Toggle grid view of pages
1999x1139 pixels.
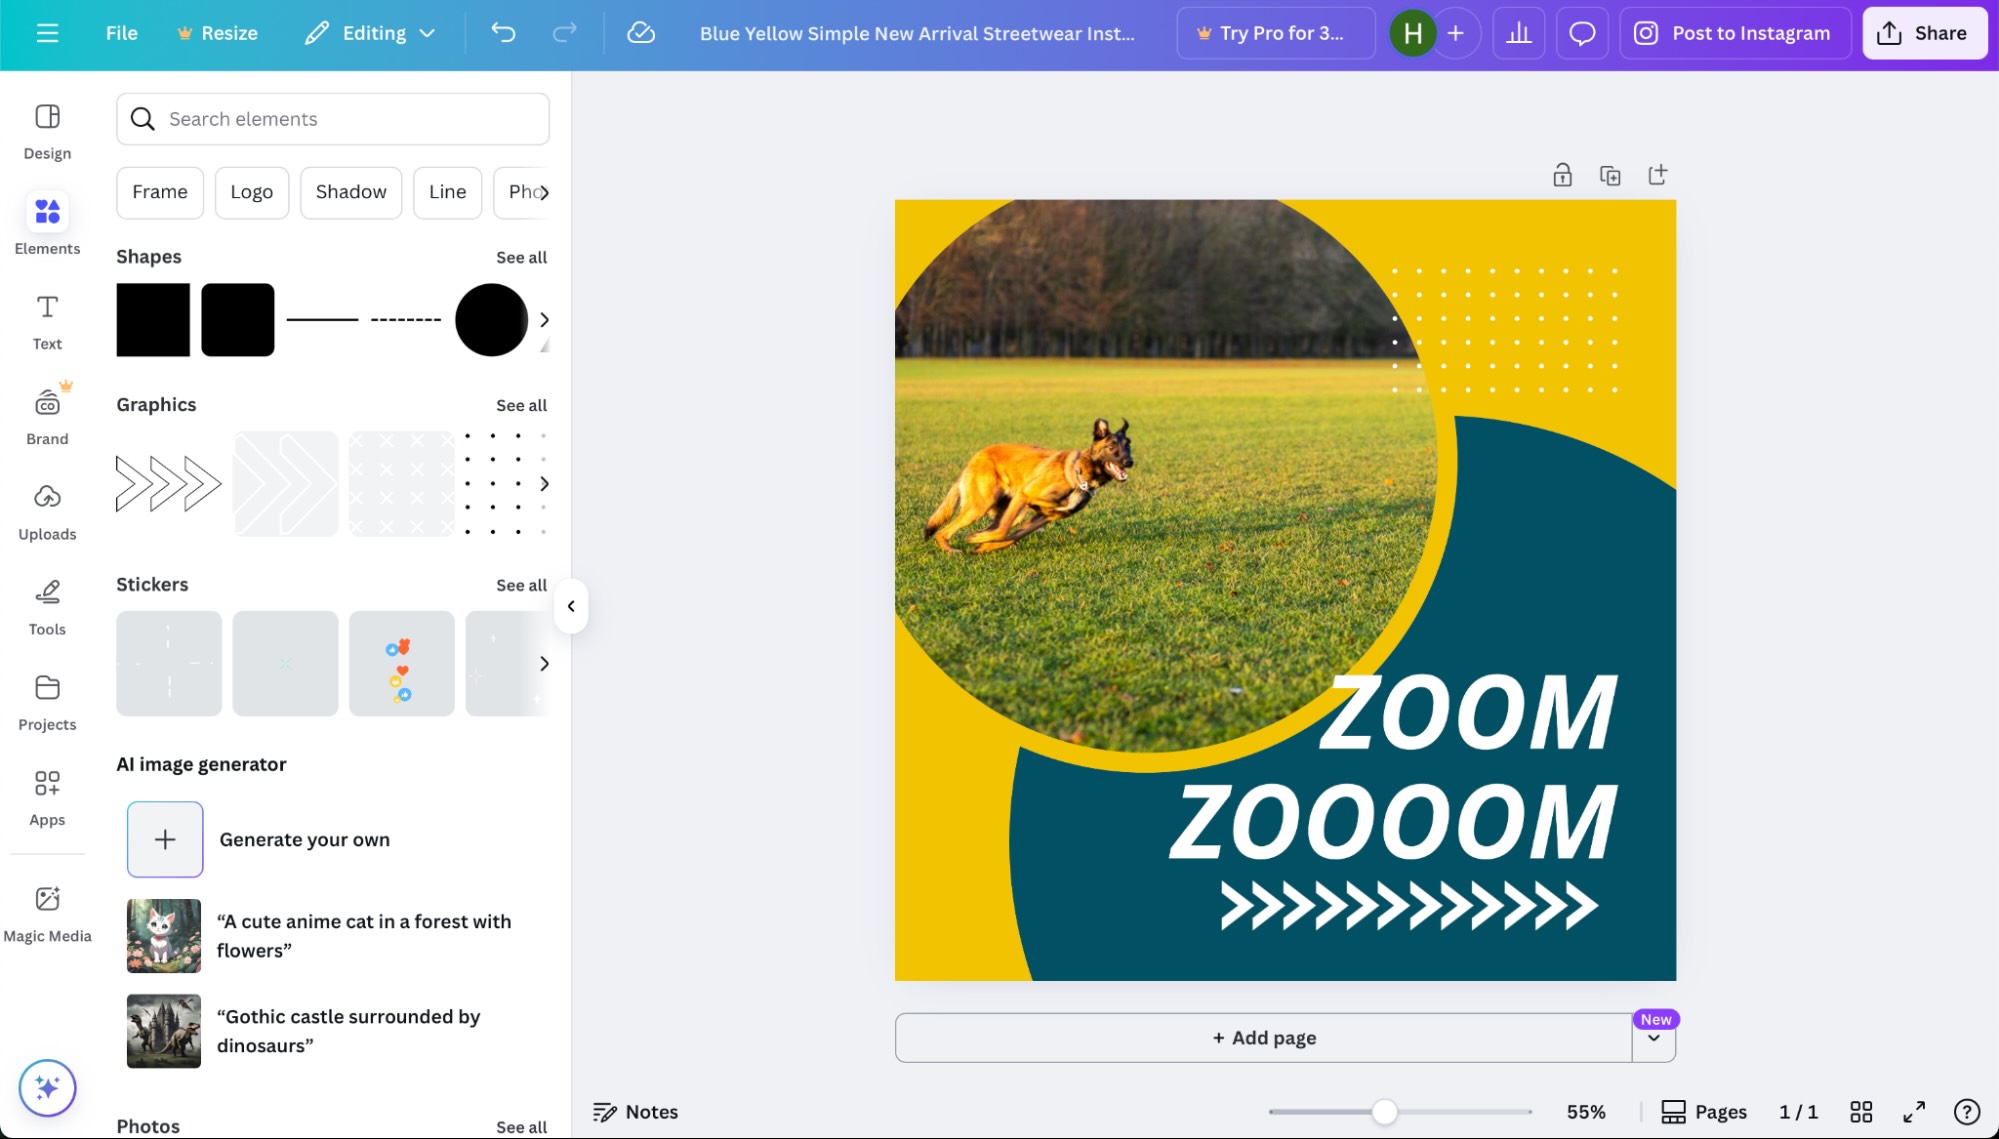coord(1861,1112)
